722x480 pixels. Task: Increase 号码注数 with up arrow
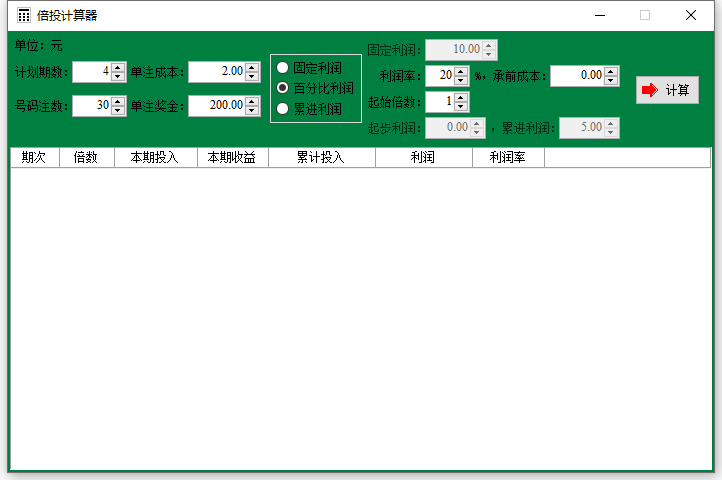click(x=118, y=101)
